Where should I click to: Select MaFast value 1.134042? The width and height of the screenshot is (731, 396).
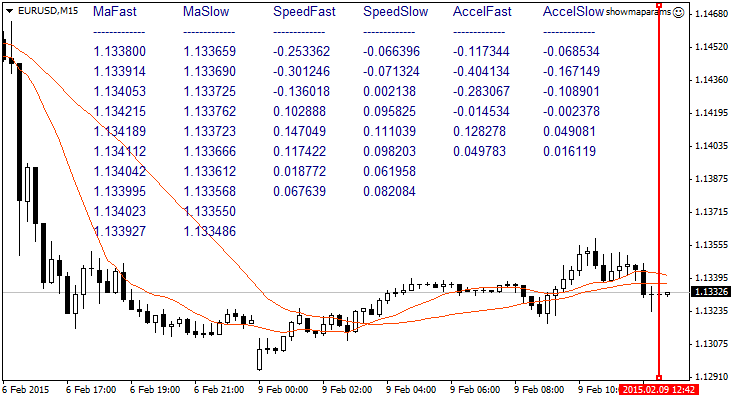pyautogui.click(x=120, y=172)
